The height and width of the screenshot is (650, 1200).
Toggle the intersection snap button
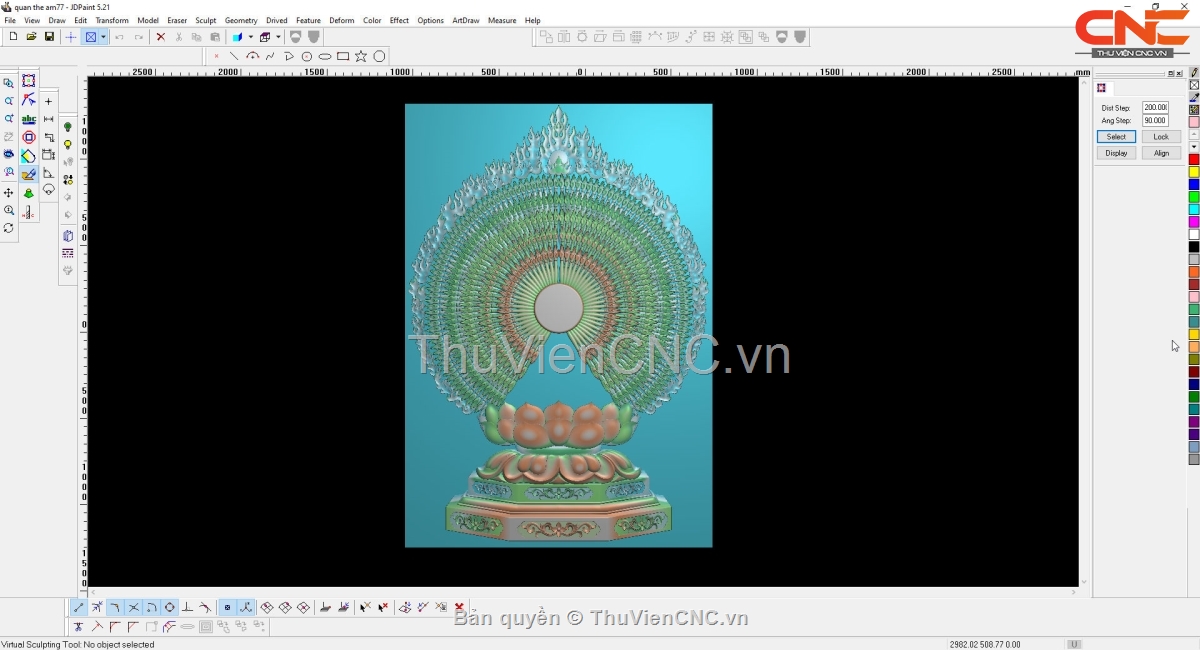pyautogui.click(x=133, y=607)
